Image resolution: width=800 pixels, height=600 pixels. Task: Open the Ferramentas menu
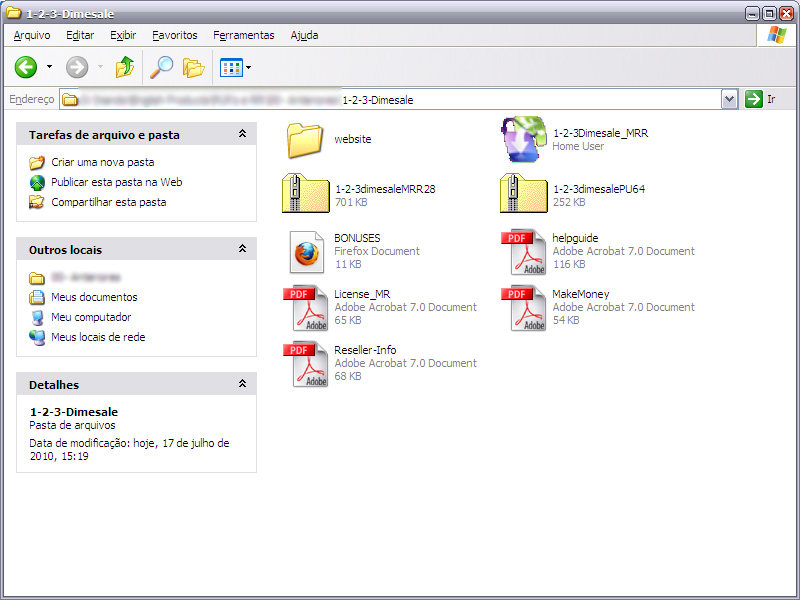[x=243, y=35]
